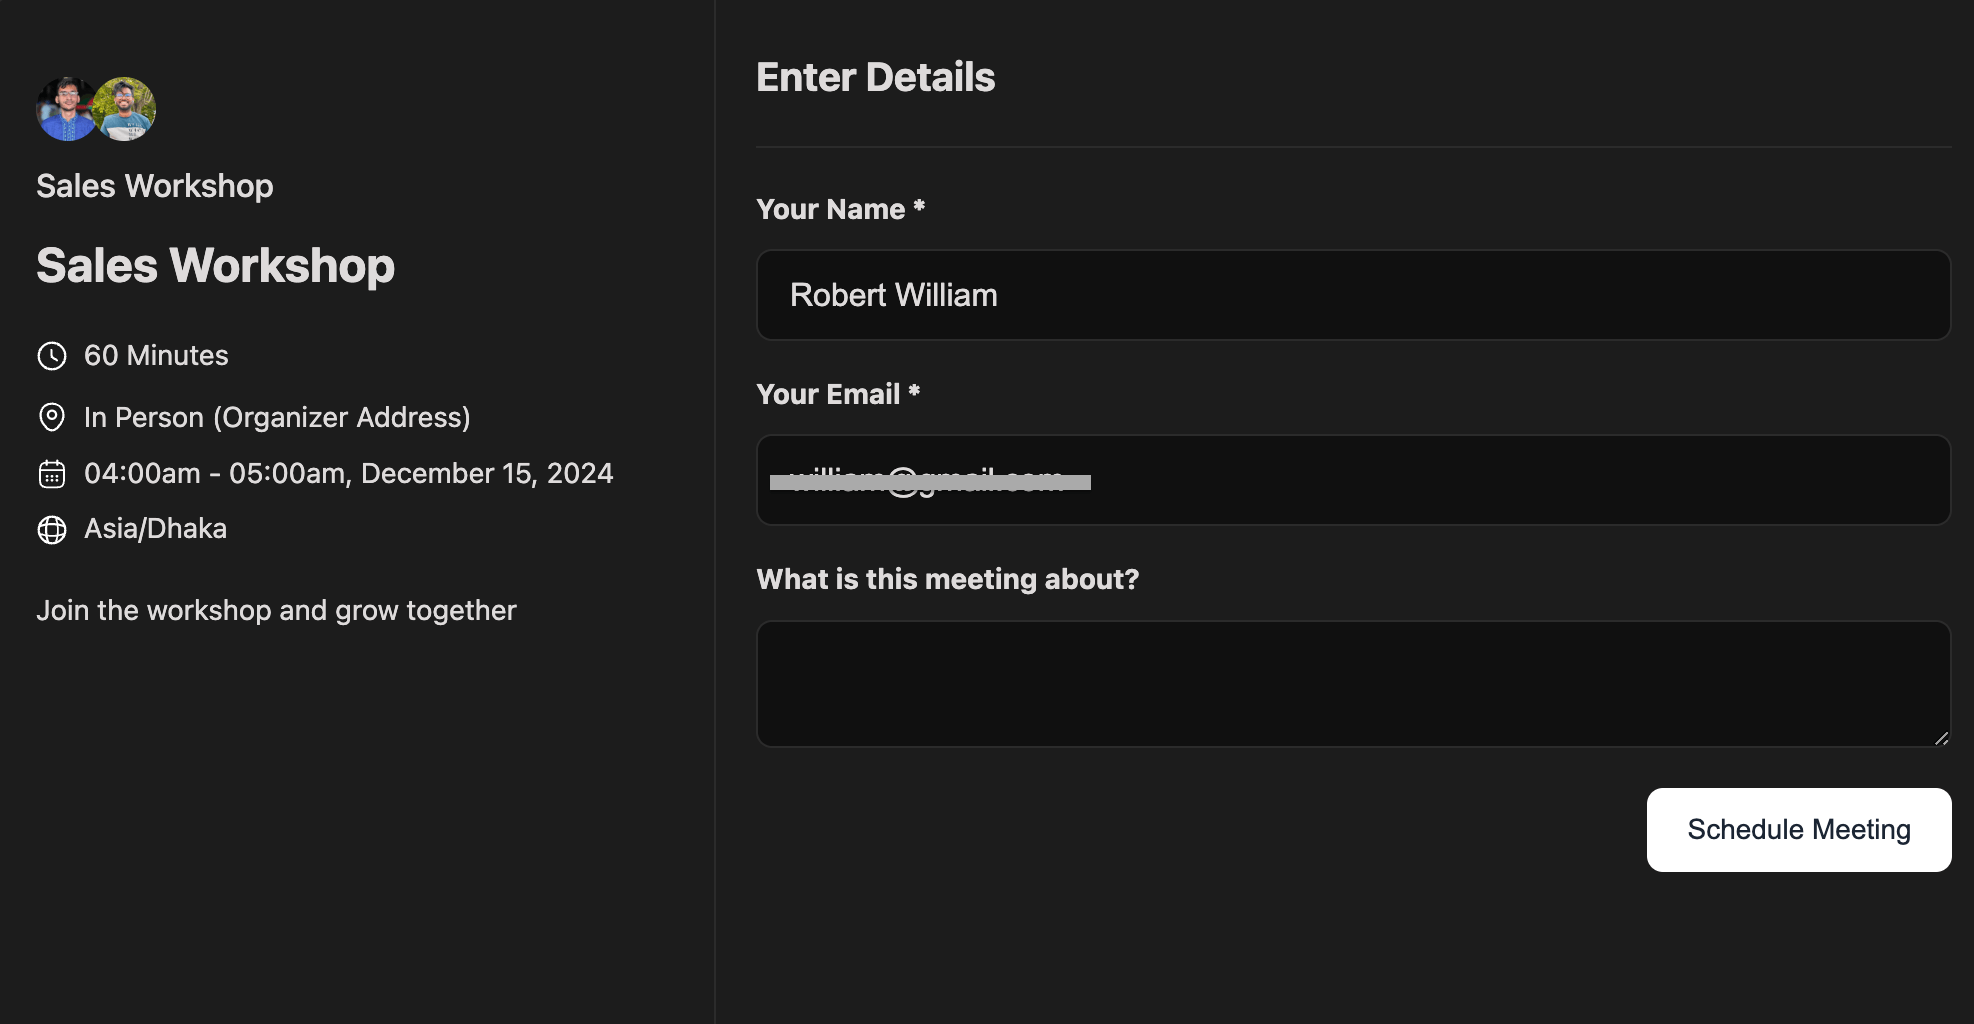The width and height of the screenshot is (1974, 1024).
Task: Click the calendar icon beside the date
Action: tap(52, 474)
